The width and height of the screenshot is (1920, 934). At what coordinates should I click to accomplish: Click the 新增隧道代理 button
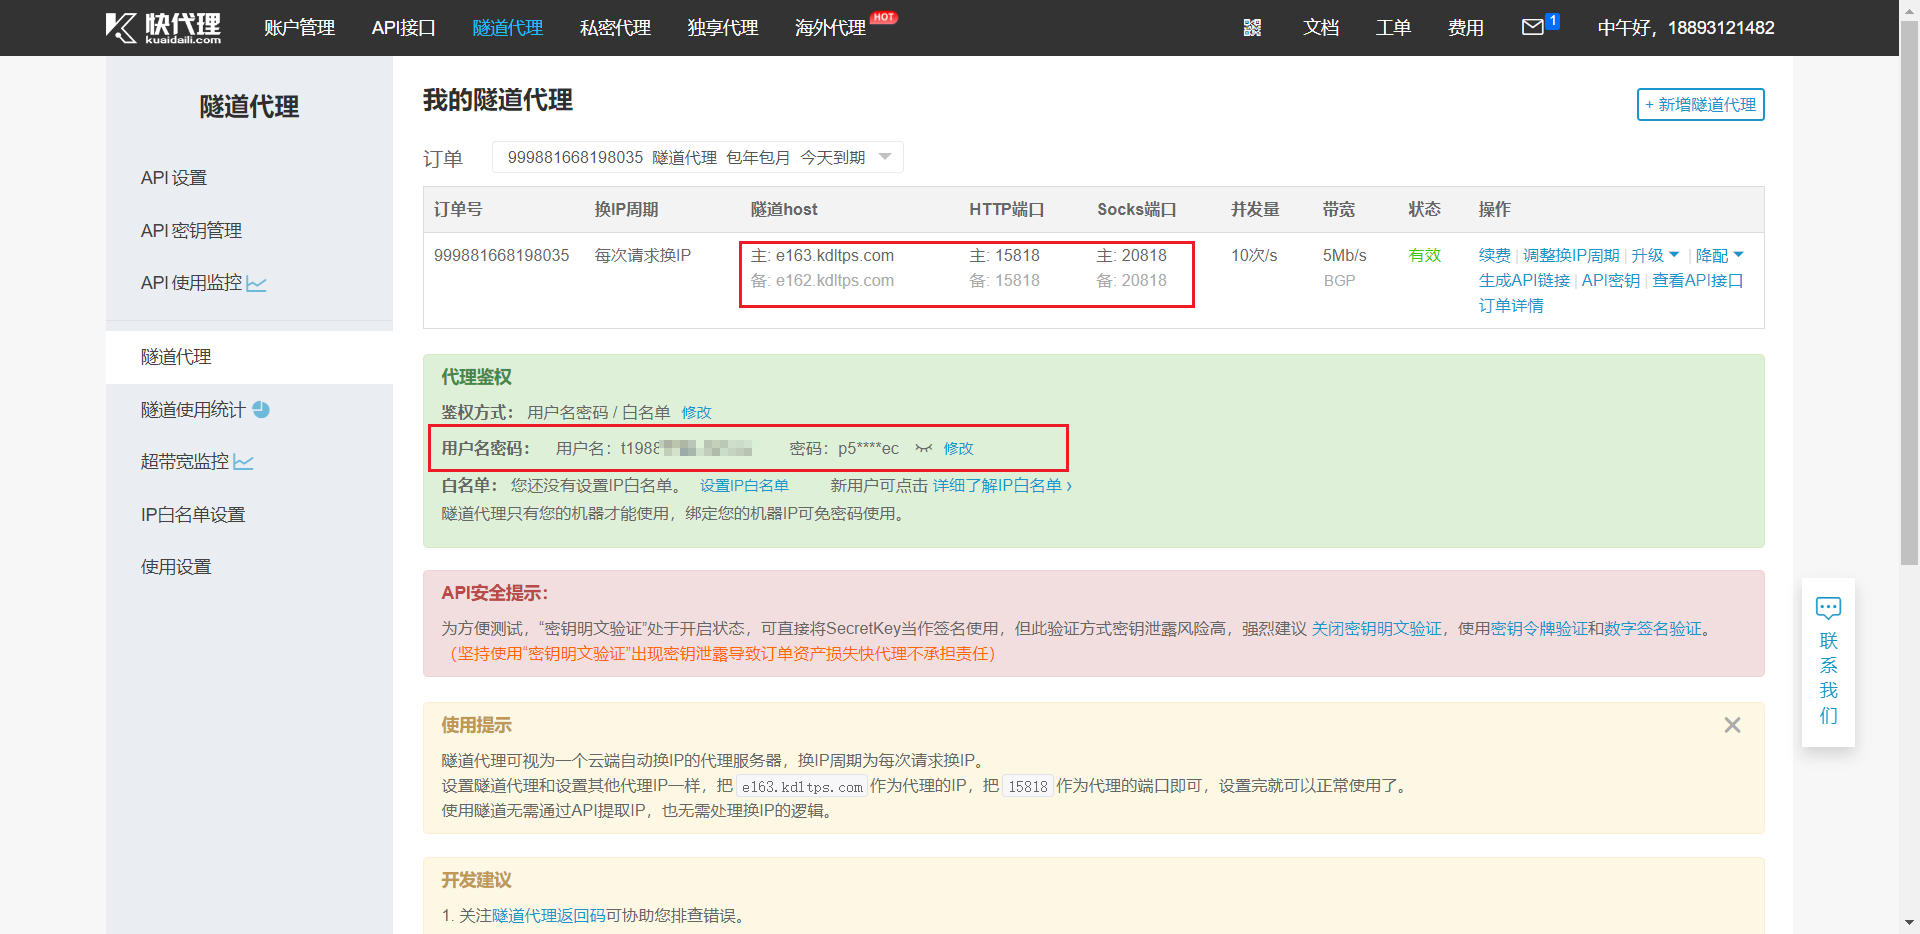(1700, 105)
